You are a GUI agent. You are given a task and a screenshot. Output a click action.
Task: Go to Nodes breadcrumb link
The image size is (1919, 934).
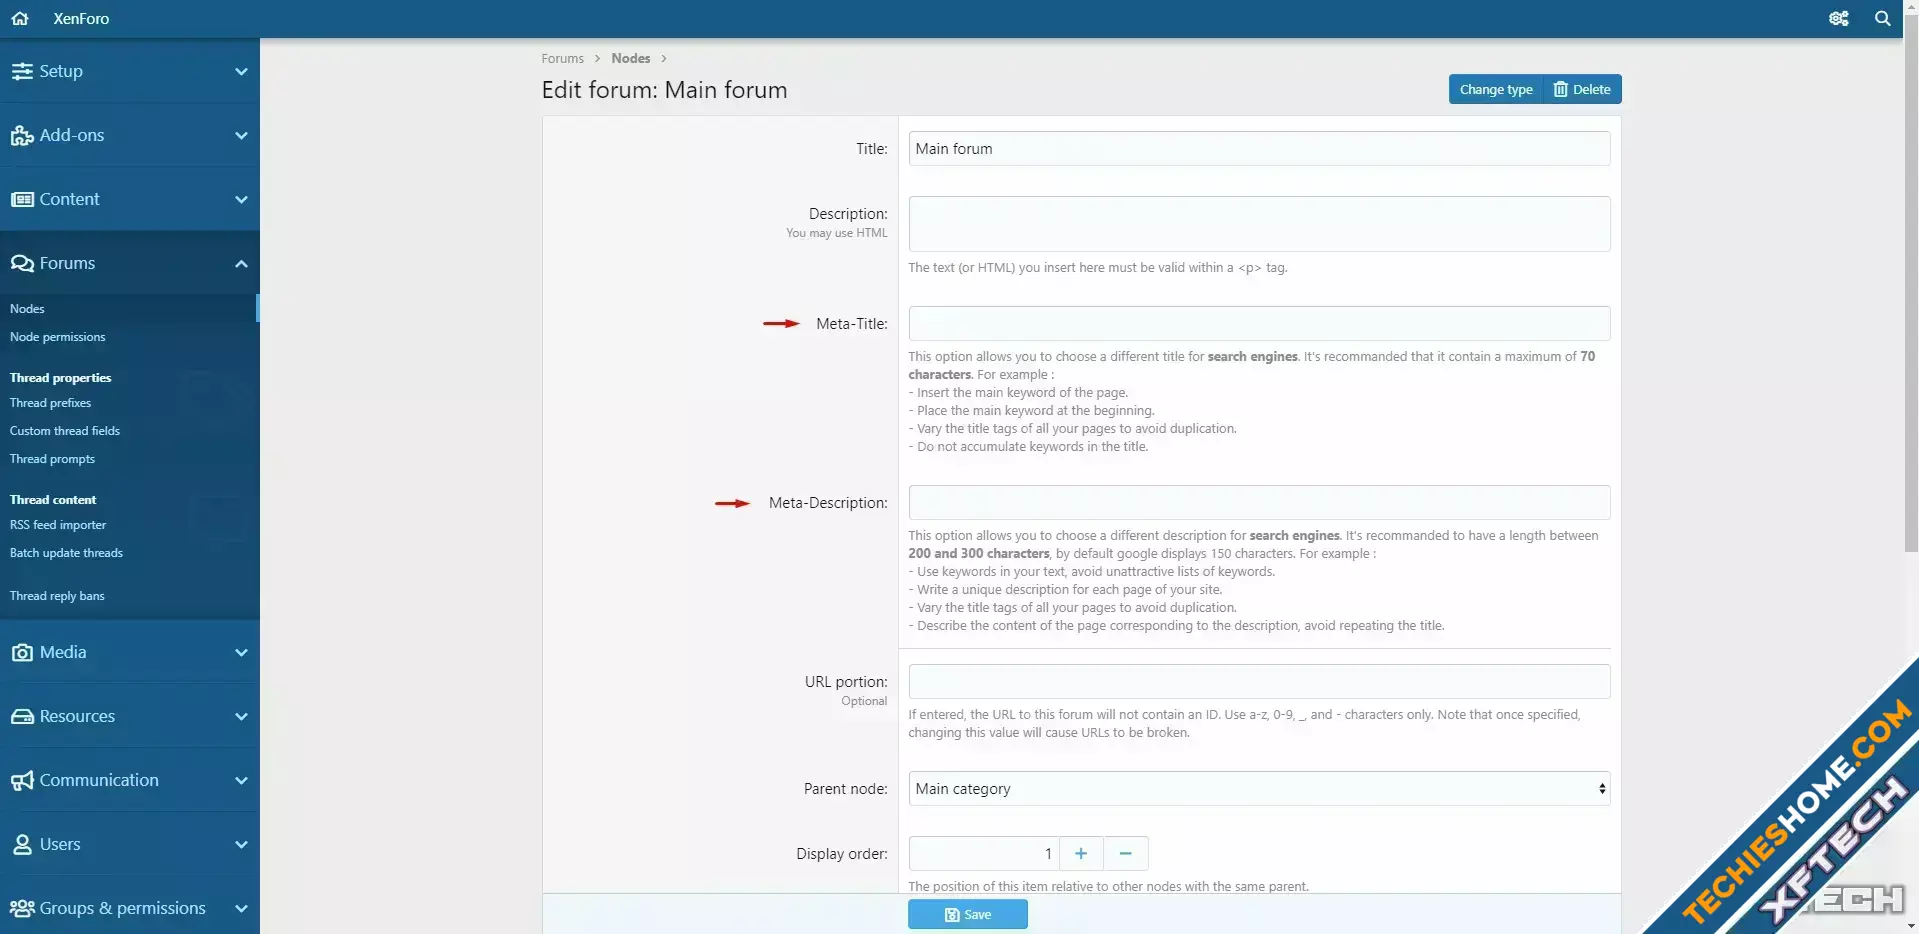(x=631, y=58)
